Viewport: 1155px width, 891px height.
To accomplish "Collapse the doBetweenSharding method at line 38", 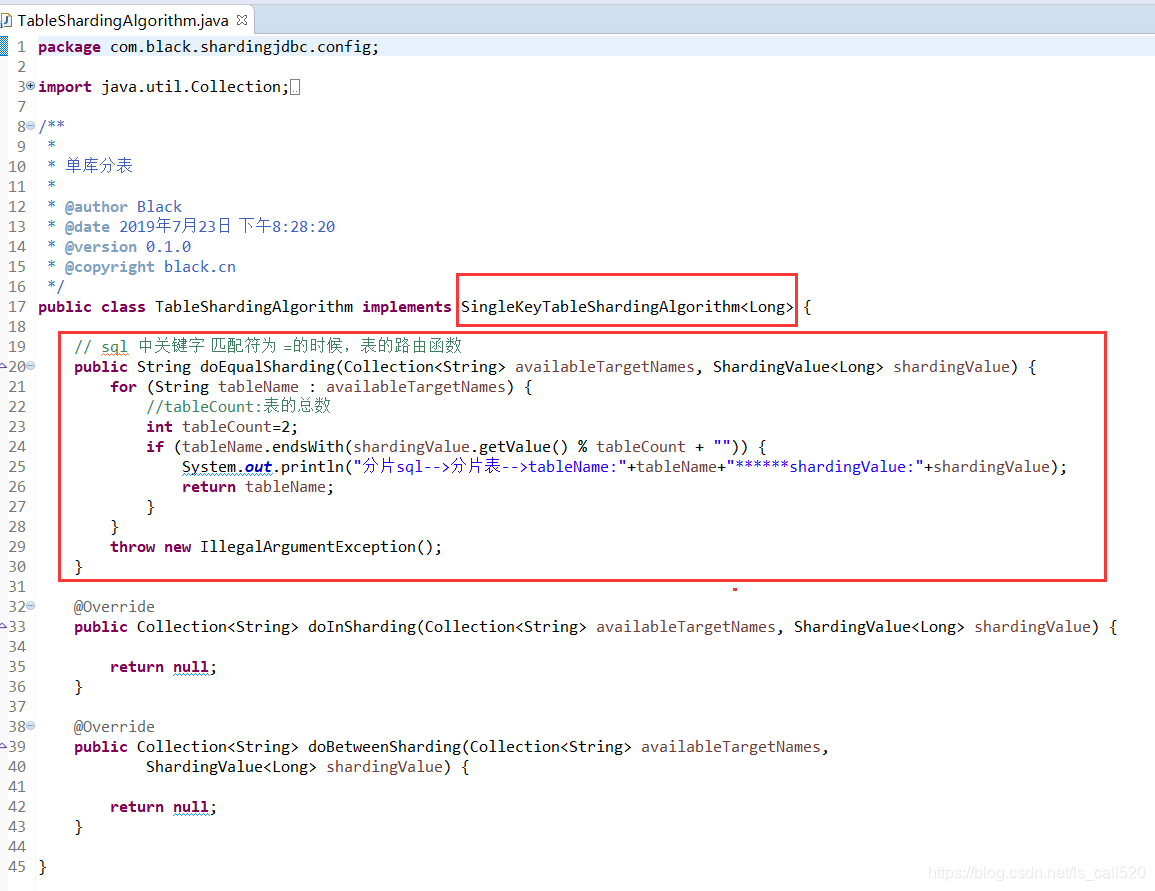I will [x=30, y=725].
